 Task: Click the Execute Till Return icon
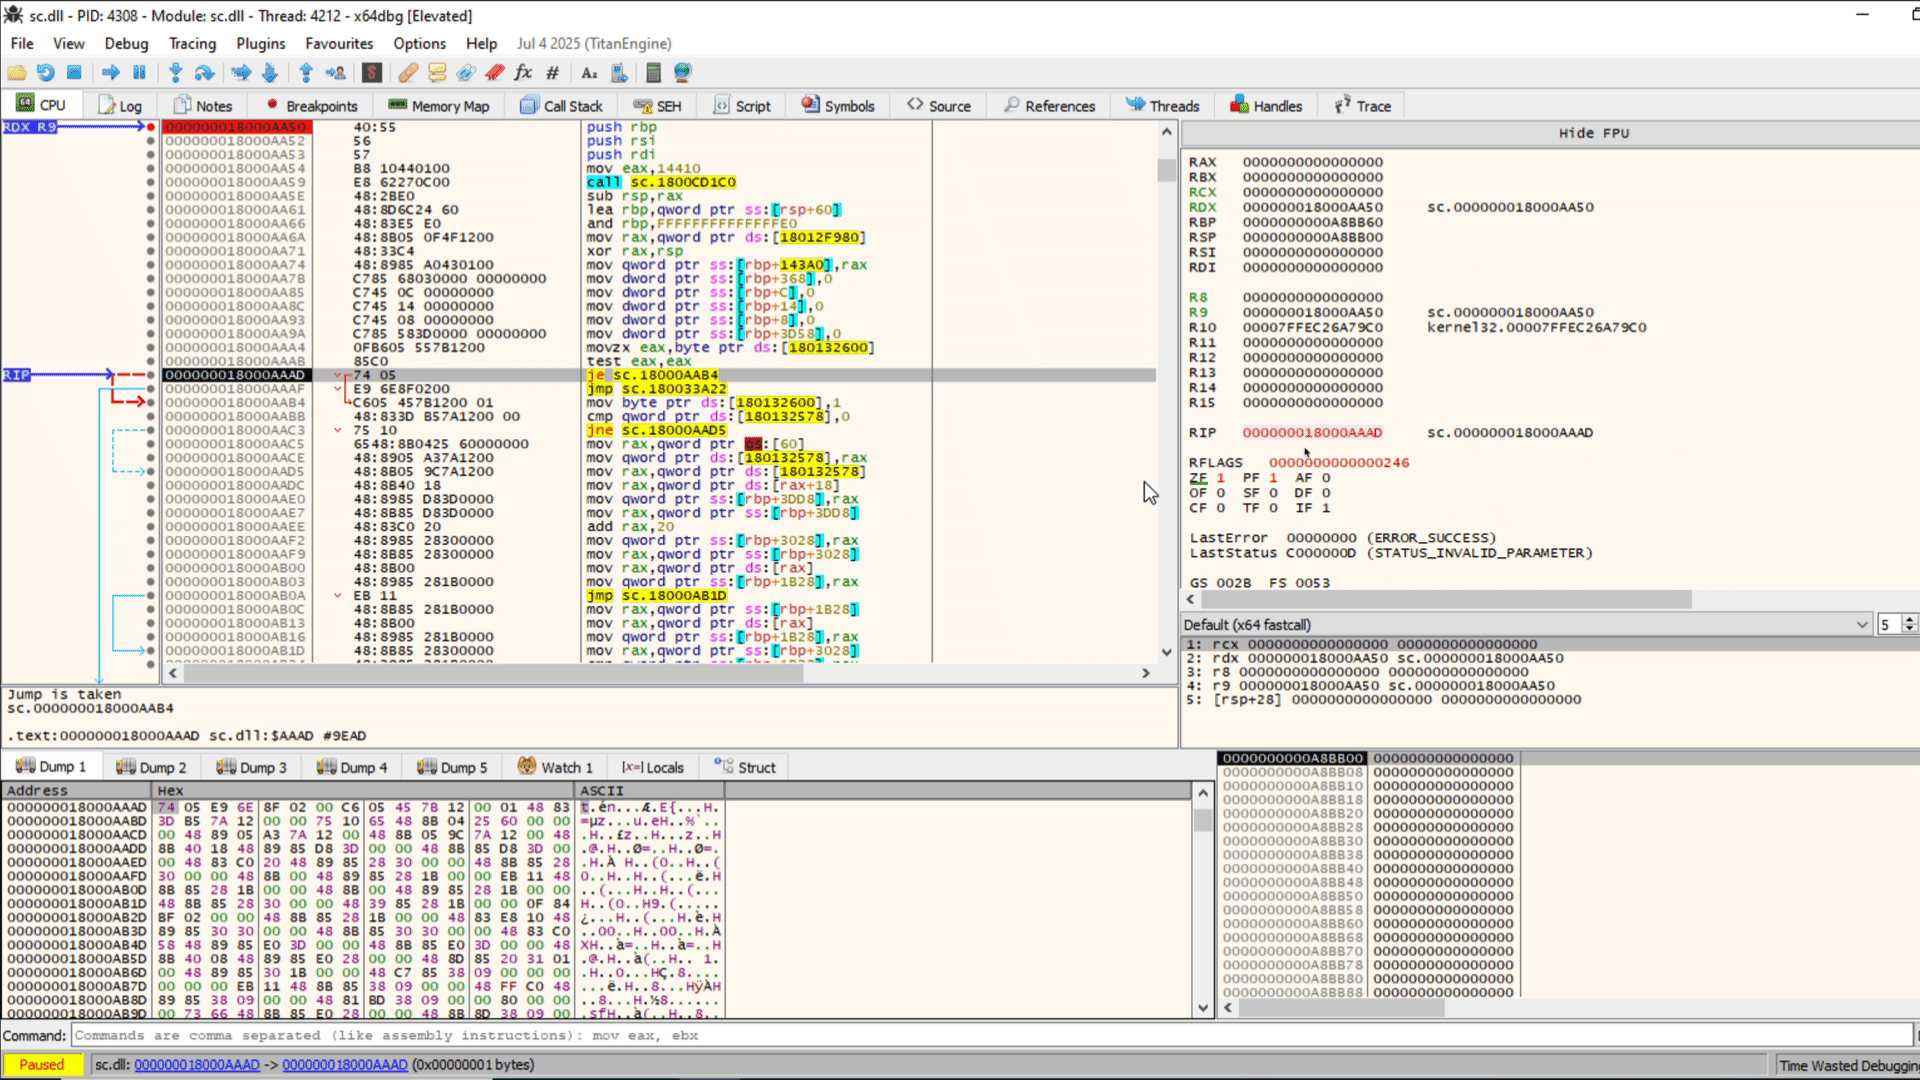306,73
